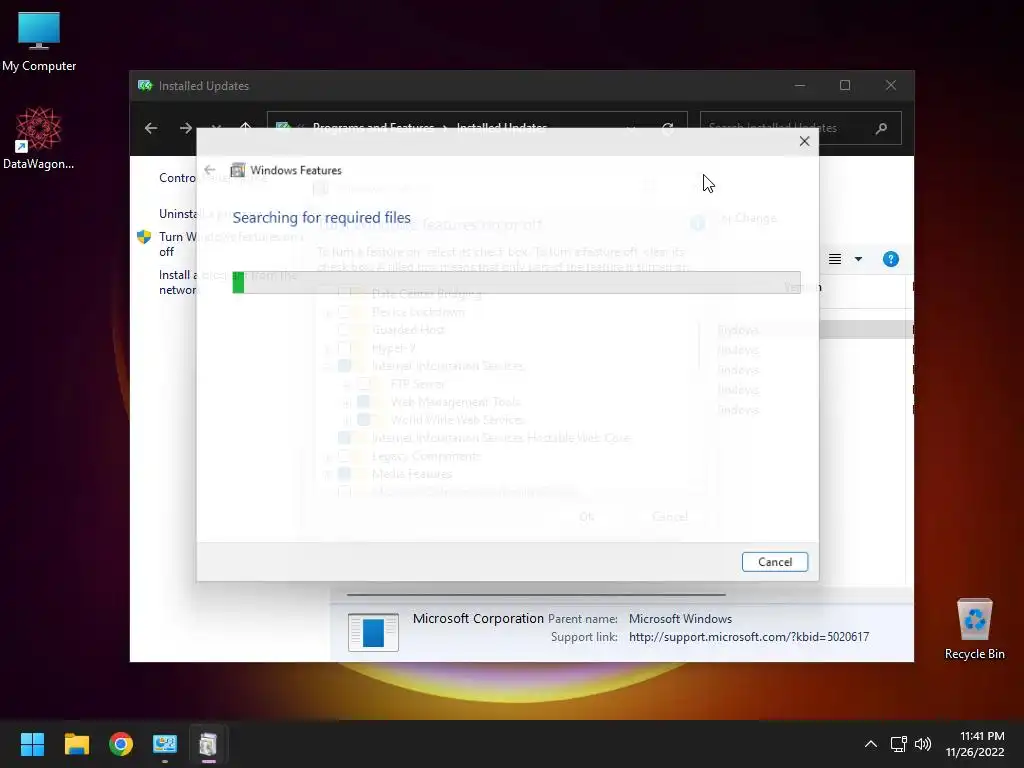Click the search icon in Installed Updates

click(881, 128)
